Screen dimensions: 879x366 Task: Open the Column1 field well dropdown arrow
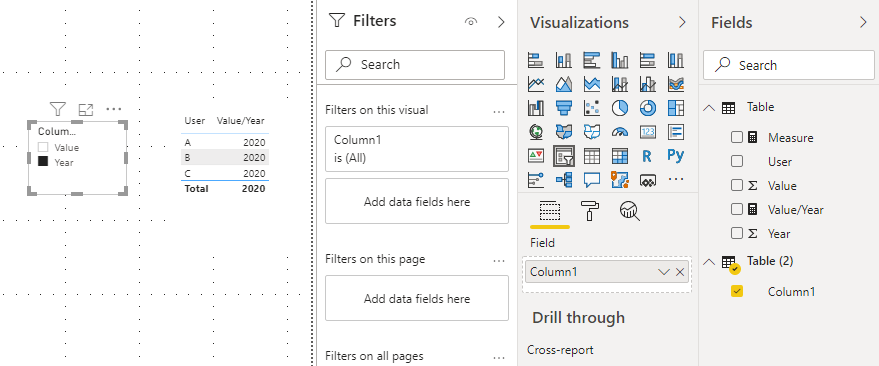(664, 272)
